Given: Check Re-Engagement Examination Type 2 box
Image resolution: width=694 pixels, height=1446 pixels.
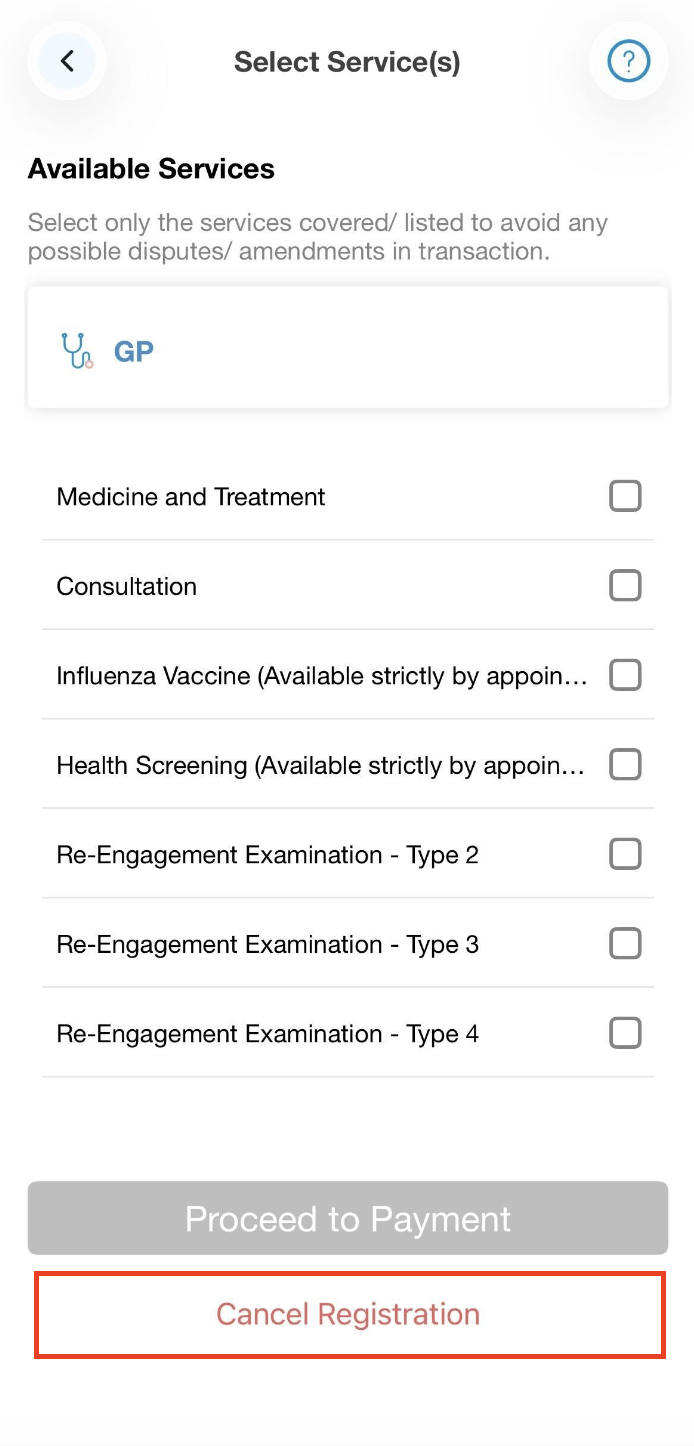Looking at the screenshot, I should pyautogui.click(x=625, y=855).
